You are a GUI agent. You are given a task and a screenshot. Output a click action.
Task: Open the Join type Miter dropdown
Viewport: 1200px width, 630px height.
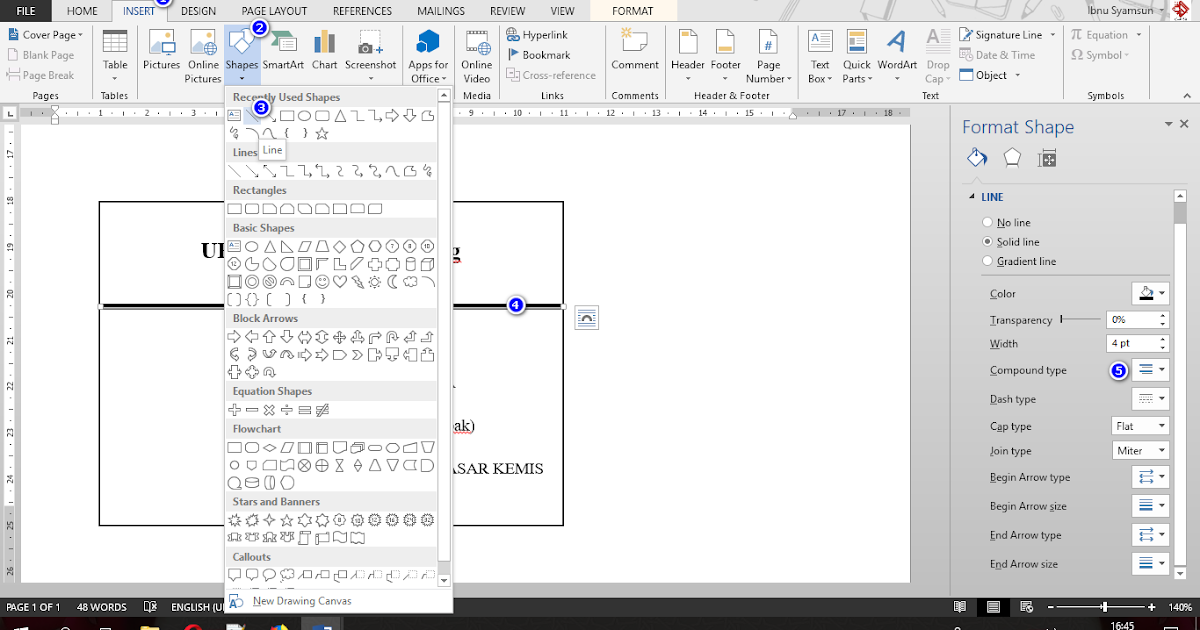(x=1140, y=451)
